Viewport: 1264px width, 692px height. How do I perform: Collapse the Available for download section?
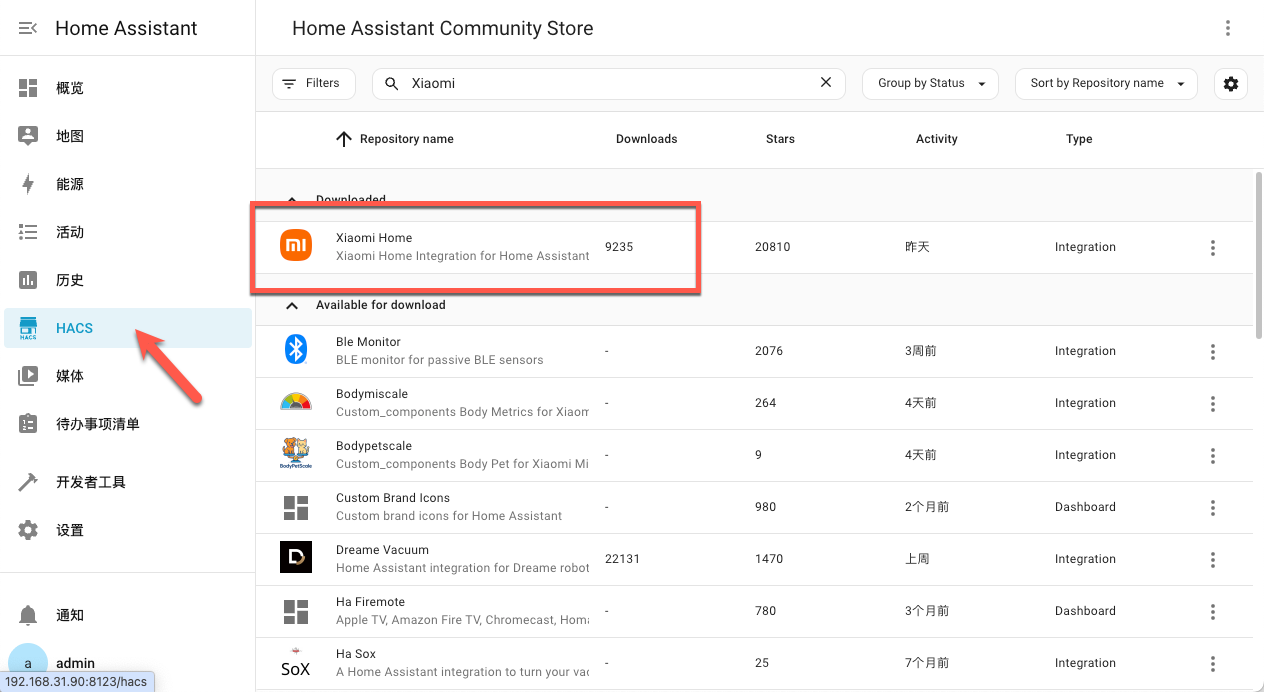(291, 305)
